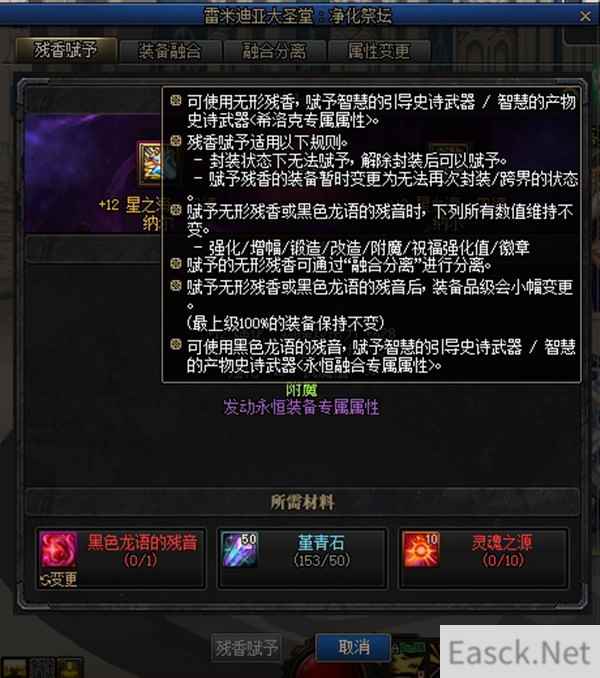Open the 装备融合 tab

tap(170, 51)
